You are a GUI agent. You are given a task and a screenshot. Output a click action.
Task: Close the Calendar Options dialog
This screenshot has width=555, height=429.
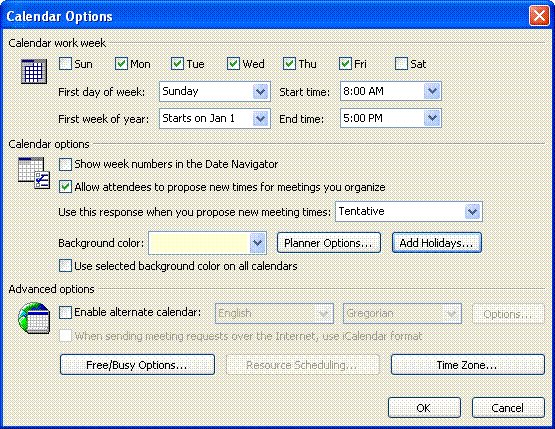(539, 16)
